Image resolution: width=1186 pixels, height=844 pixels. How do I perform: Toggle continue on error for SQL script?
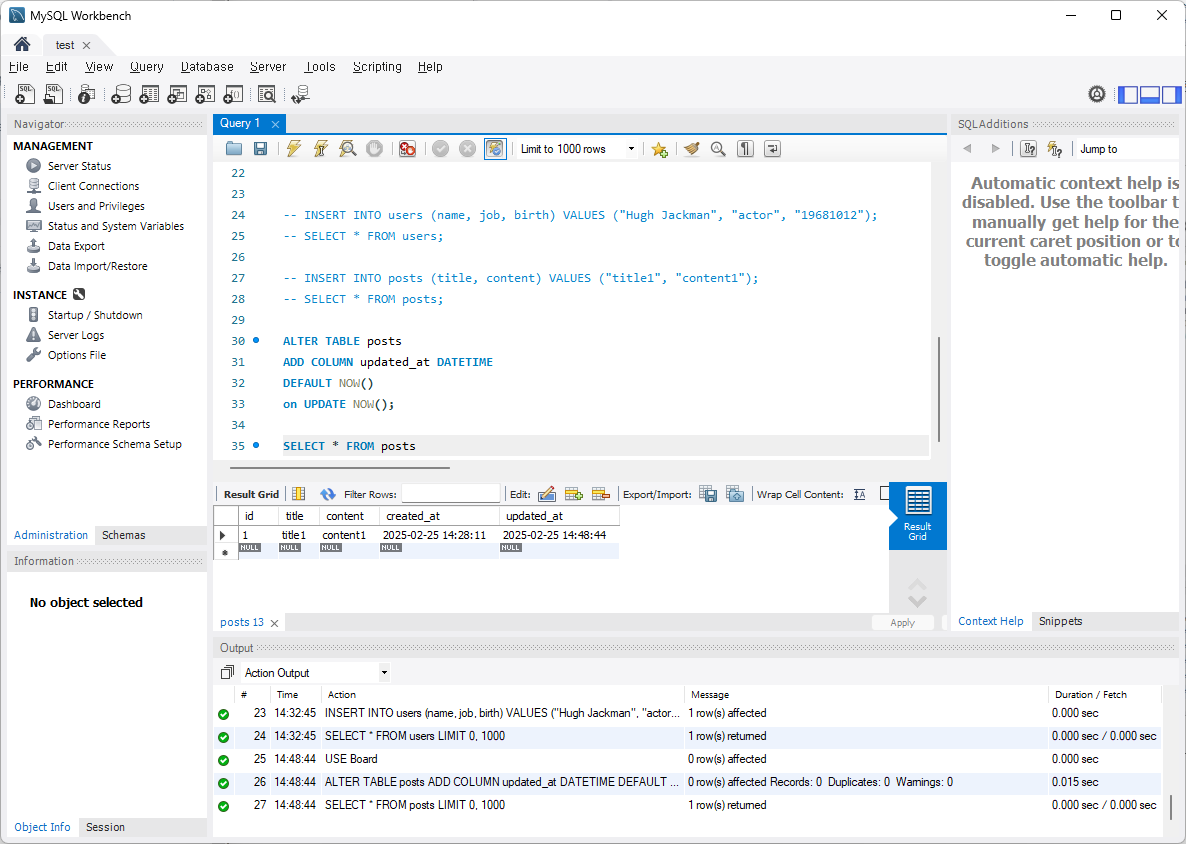(x=408, y=149)
